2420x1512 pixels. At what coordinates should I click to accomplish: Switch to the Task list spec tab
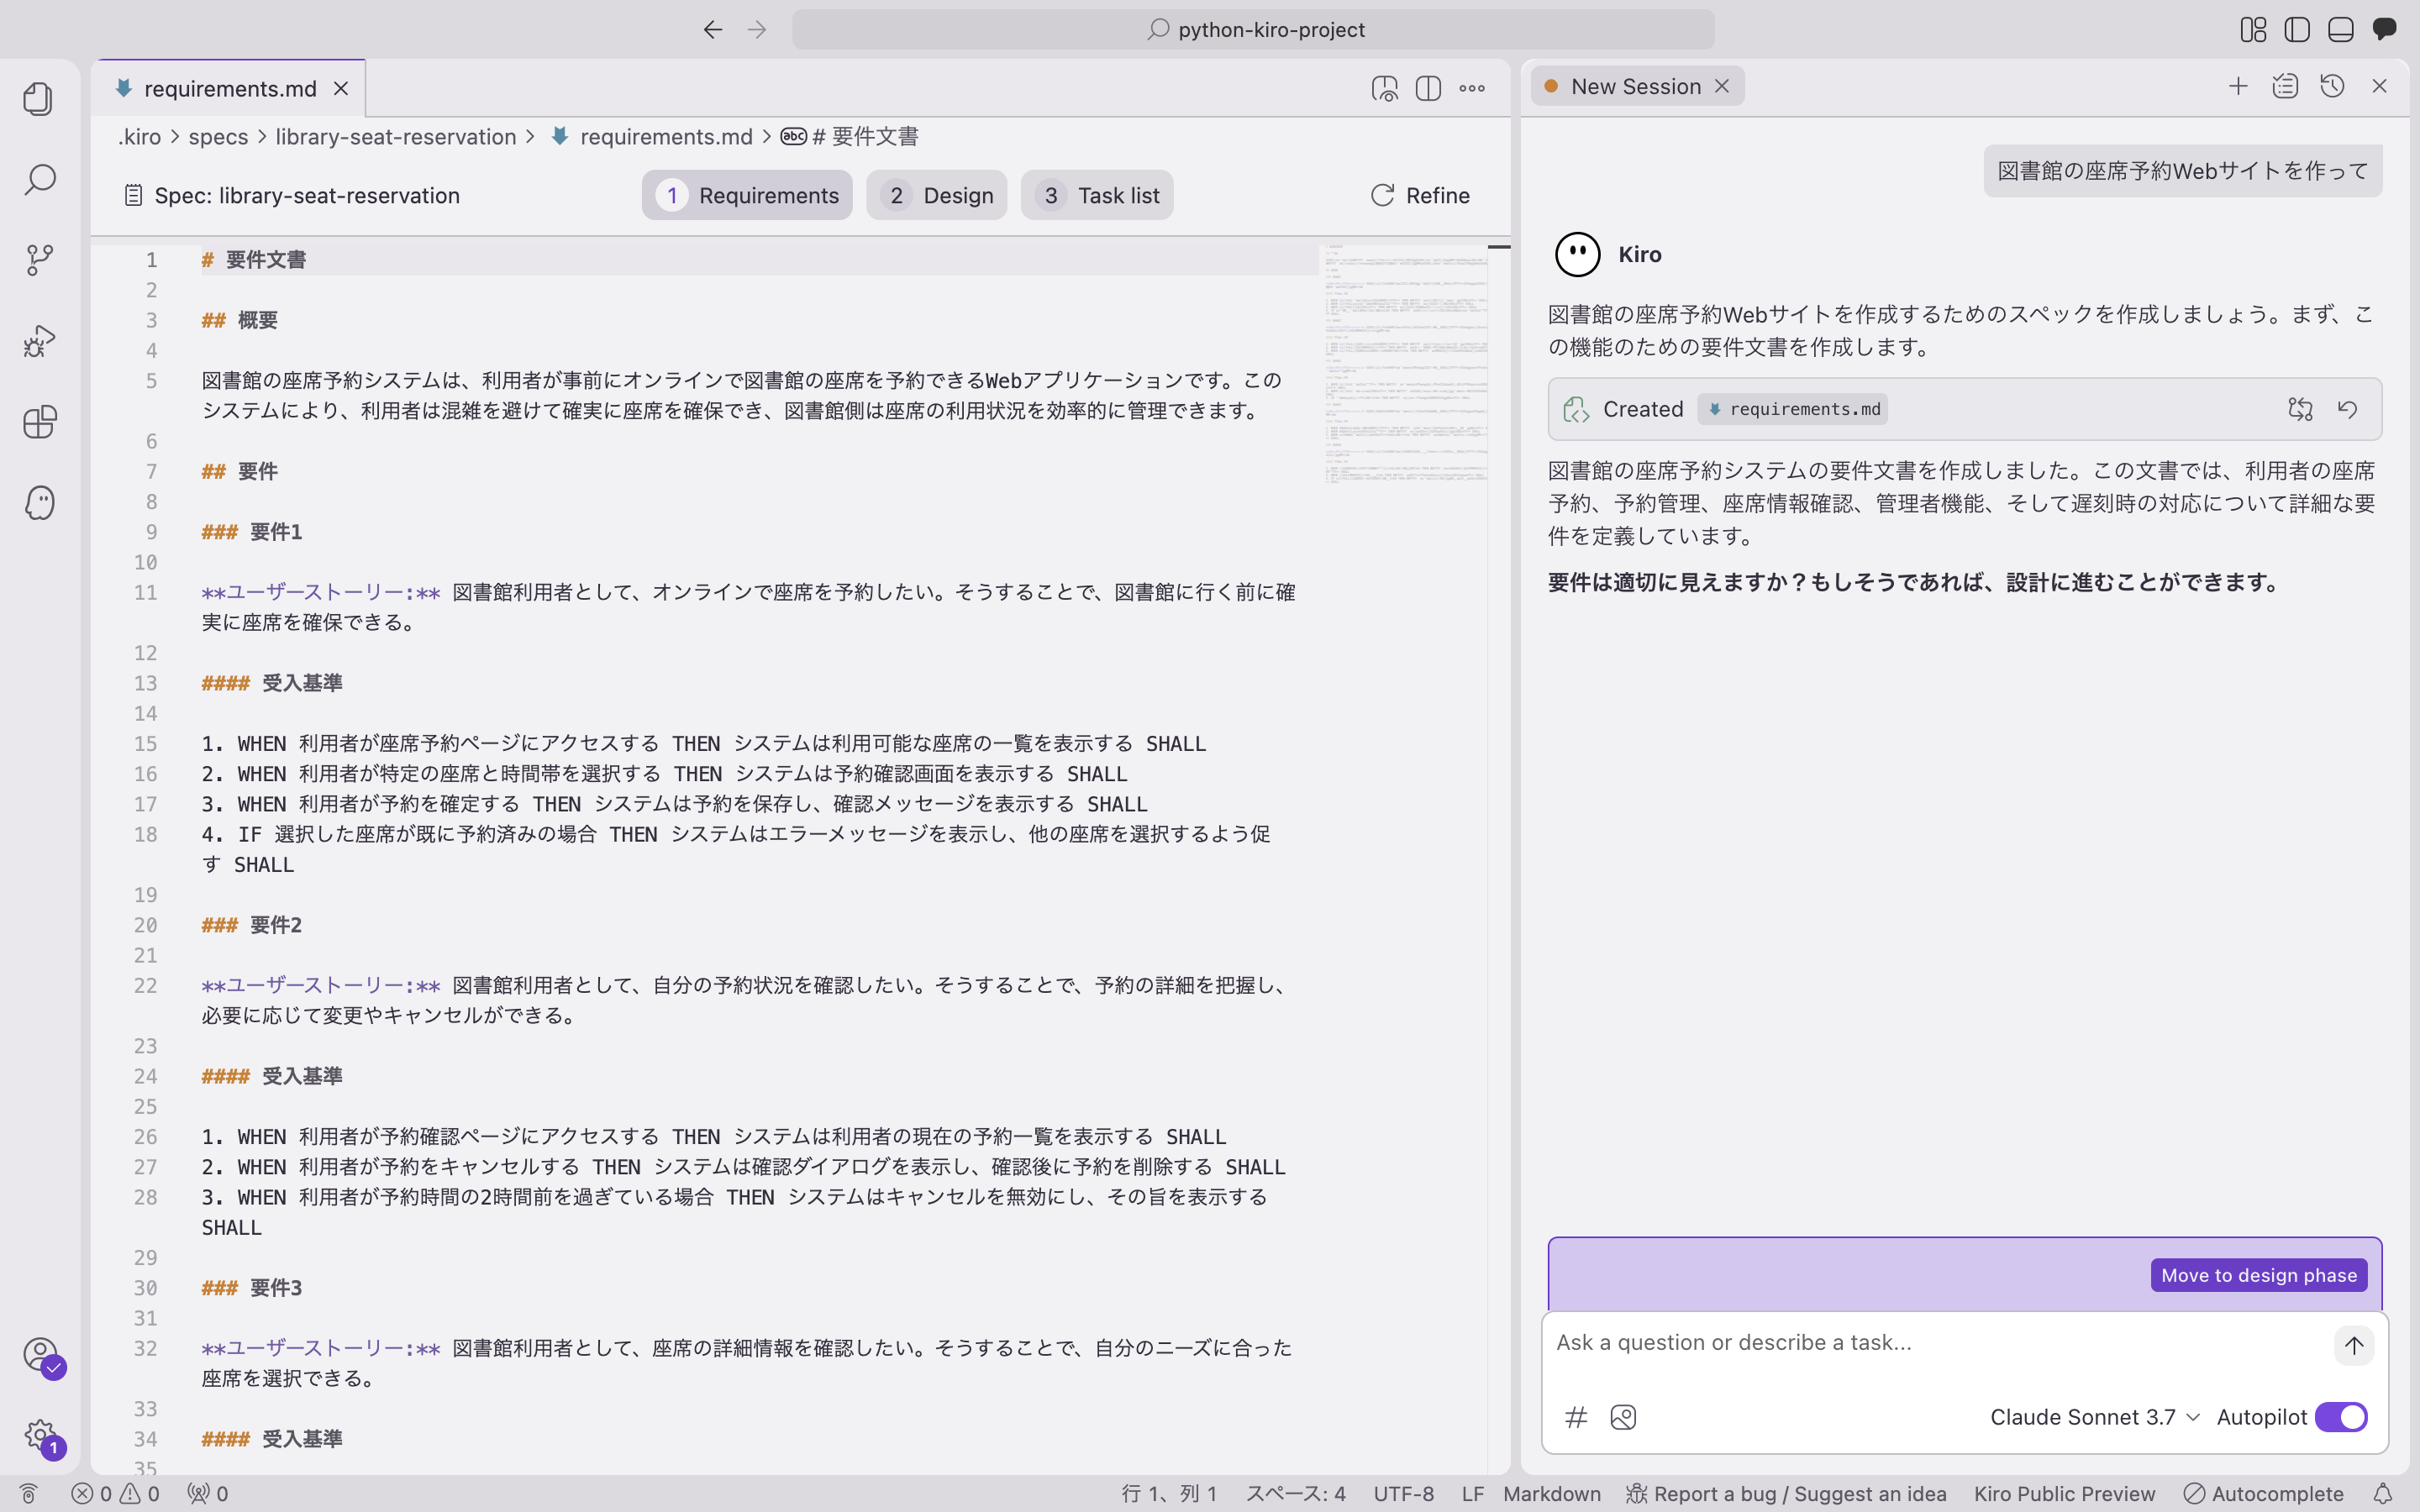click(1097, 195)
